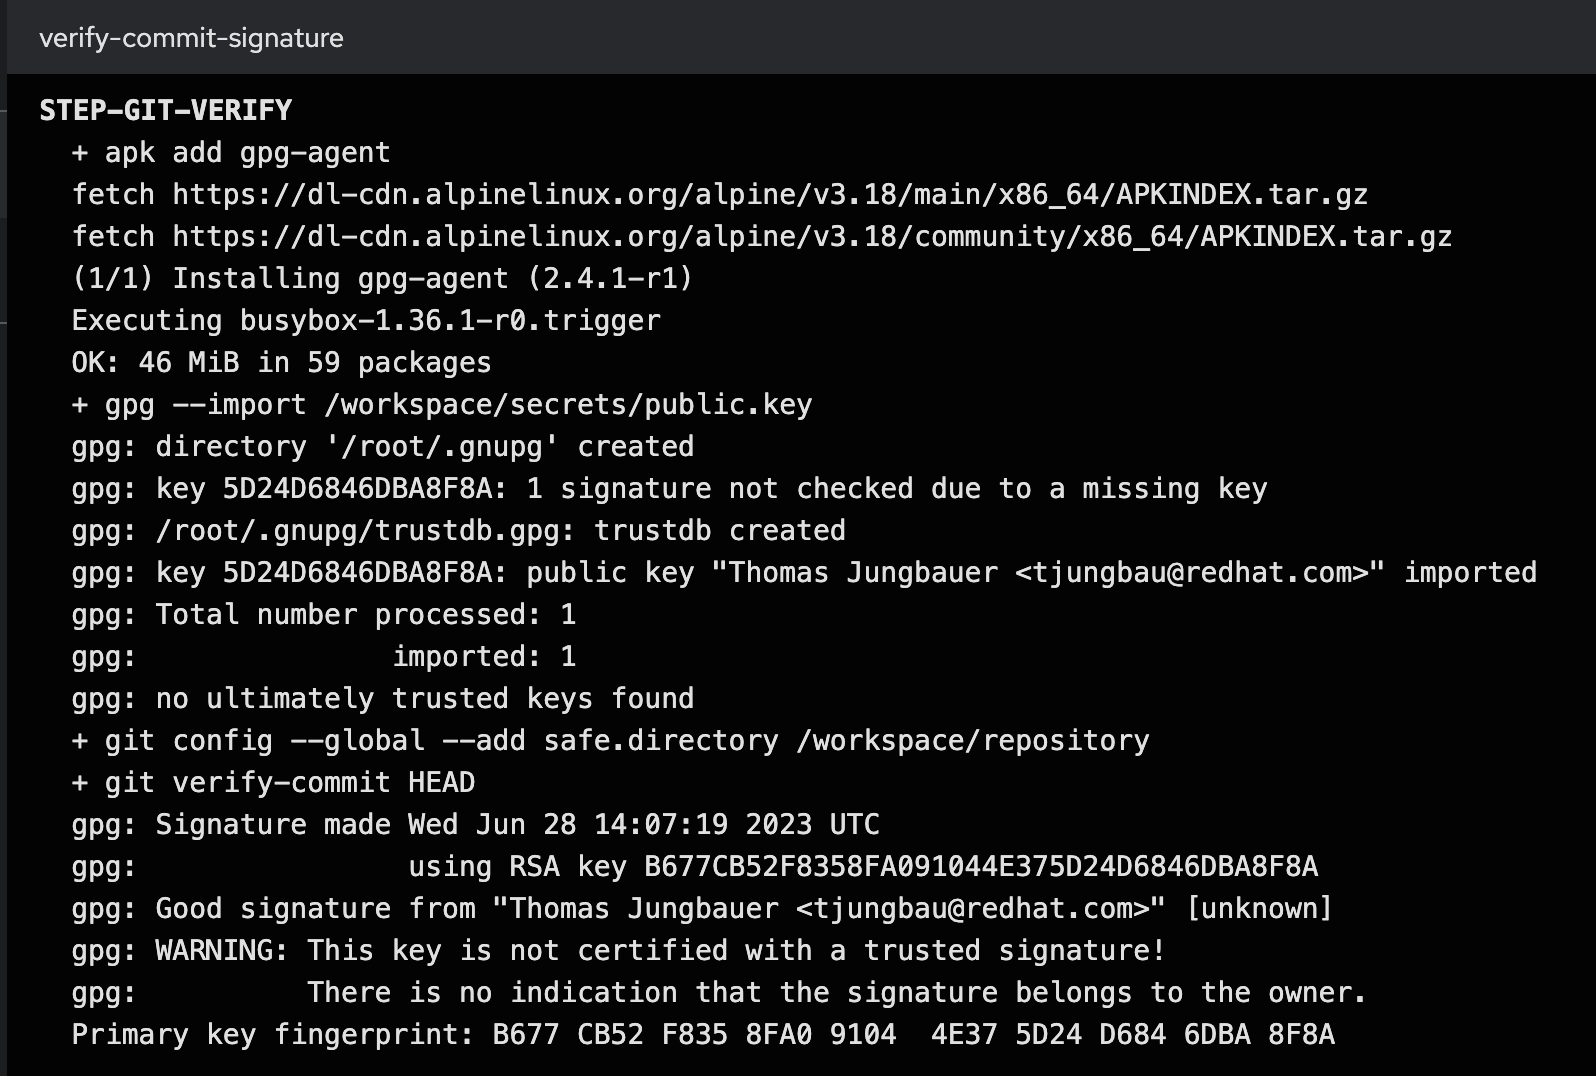The image size is (1596, 1076).
Task: Click the 'git verify-commit HEAD' command line
Action: click(274, 782)
